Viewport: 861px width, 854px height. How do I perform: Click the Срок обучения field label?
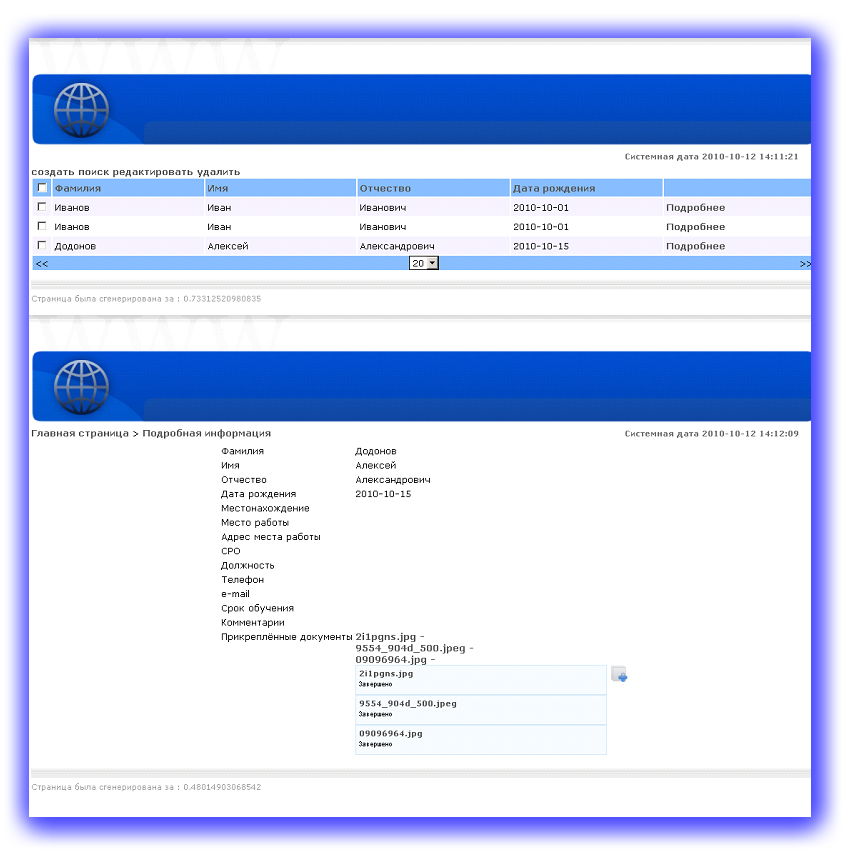[257, 608]
